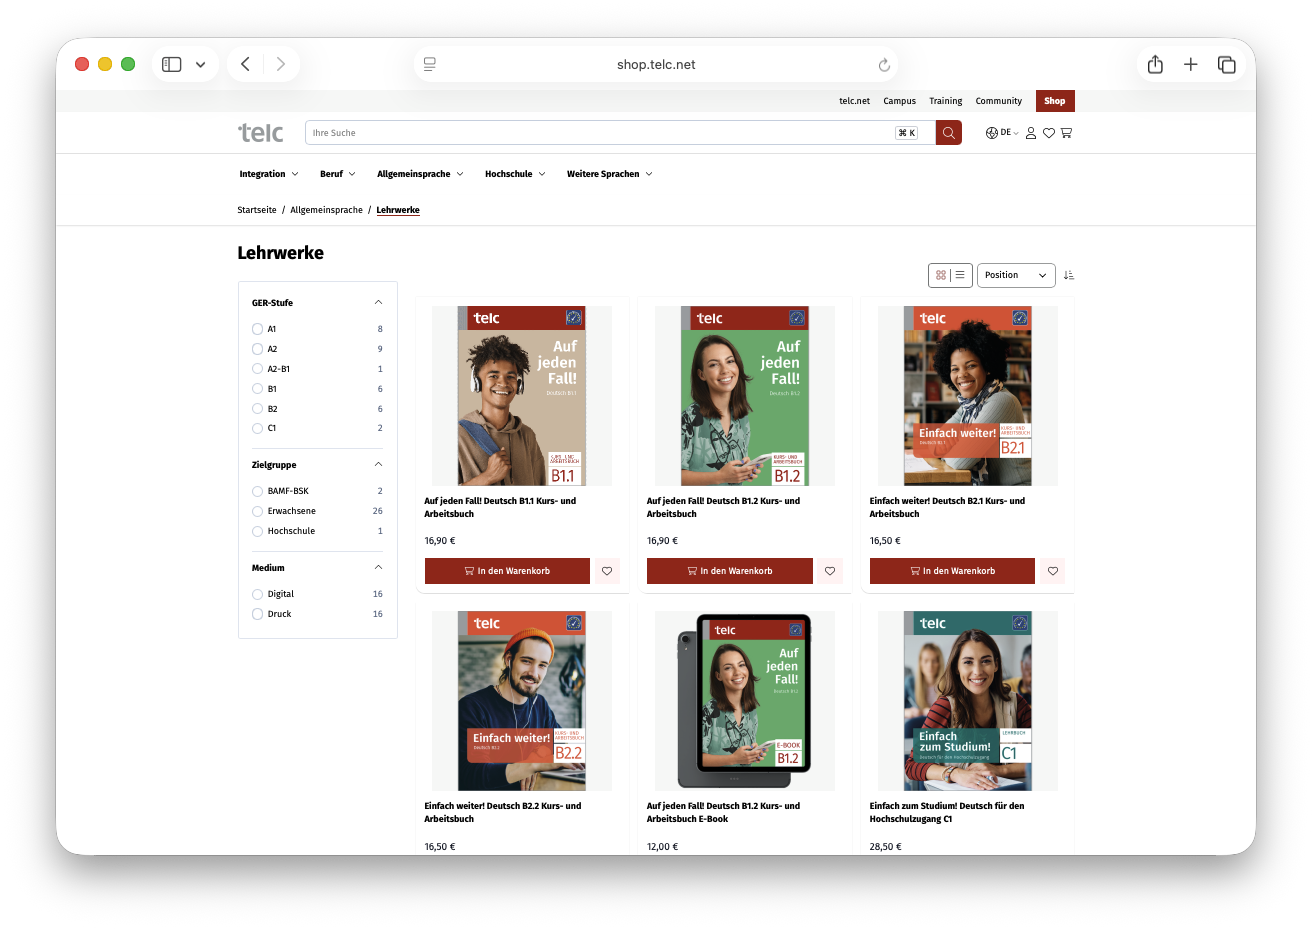Select the Shop tab
1312x929 pixels.
1055,101
